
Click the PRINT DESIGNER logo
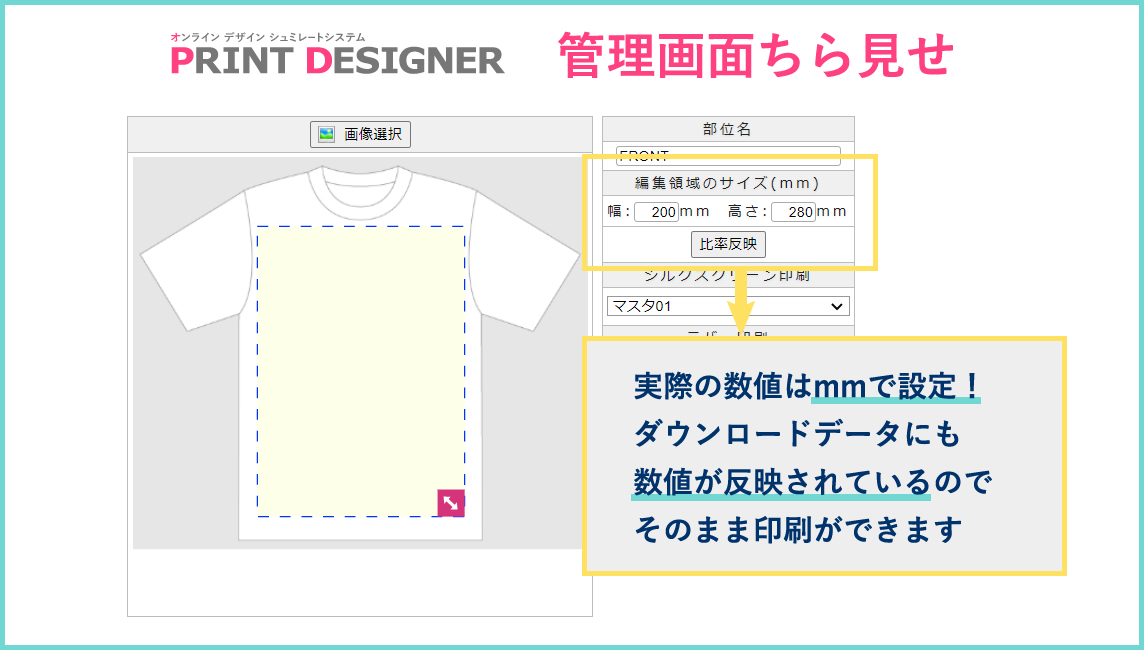(x=337, y=54)
